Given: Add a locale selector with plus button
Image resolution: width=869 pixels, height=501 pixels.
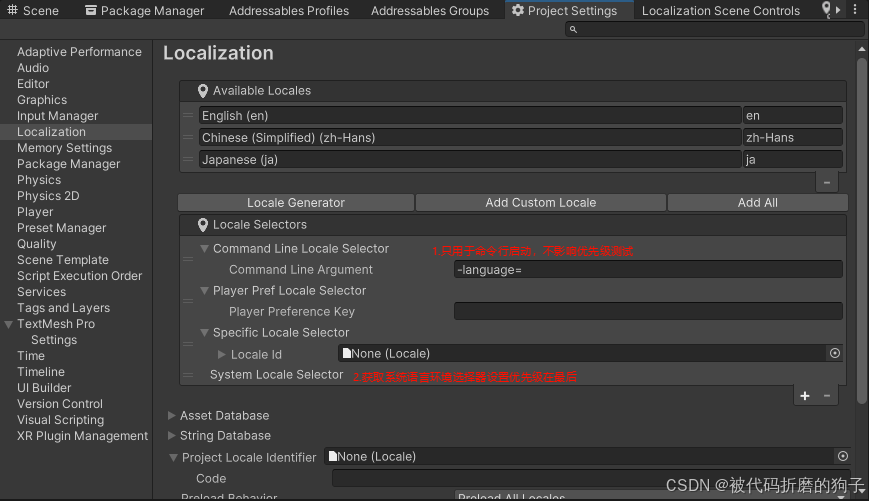Looking at the screenshot, I should tap(805, 396).
